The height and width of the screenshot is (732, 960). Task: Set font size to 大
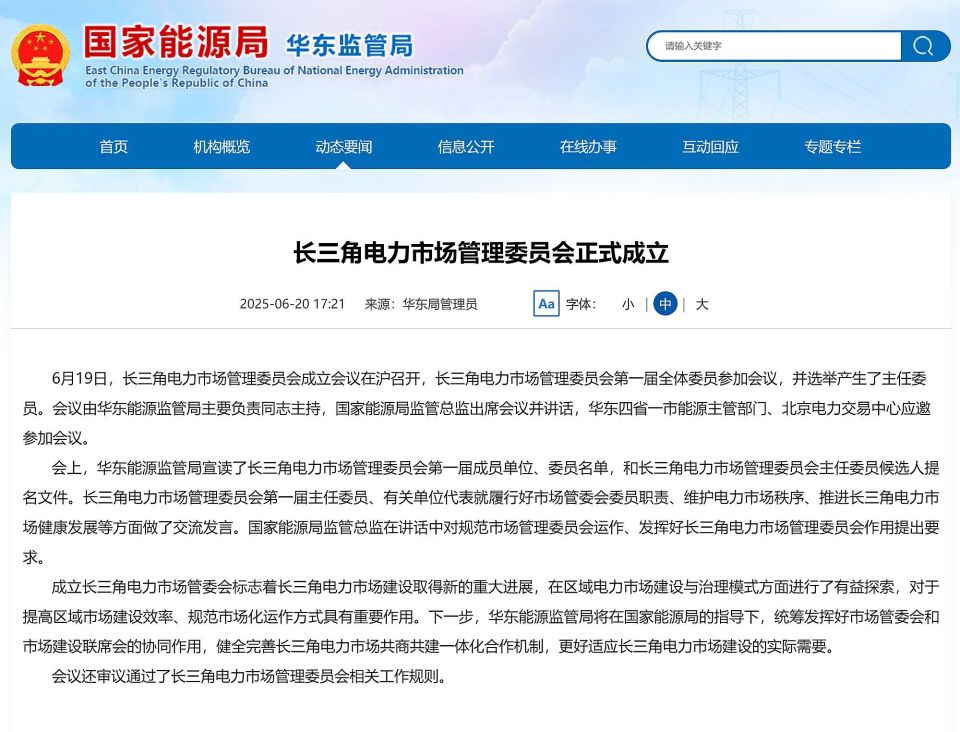point(702,304)
